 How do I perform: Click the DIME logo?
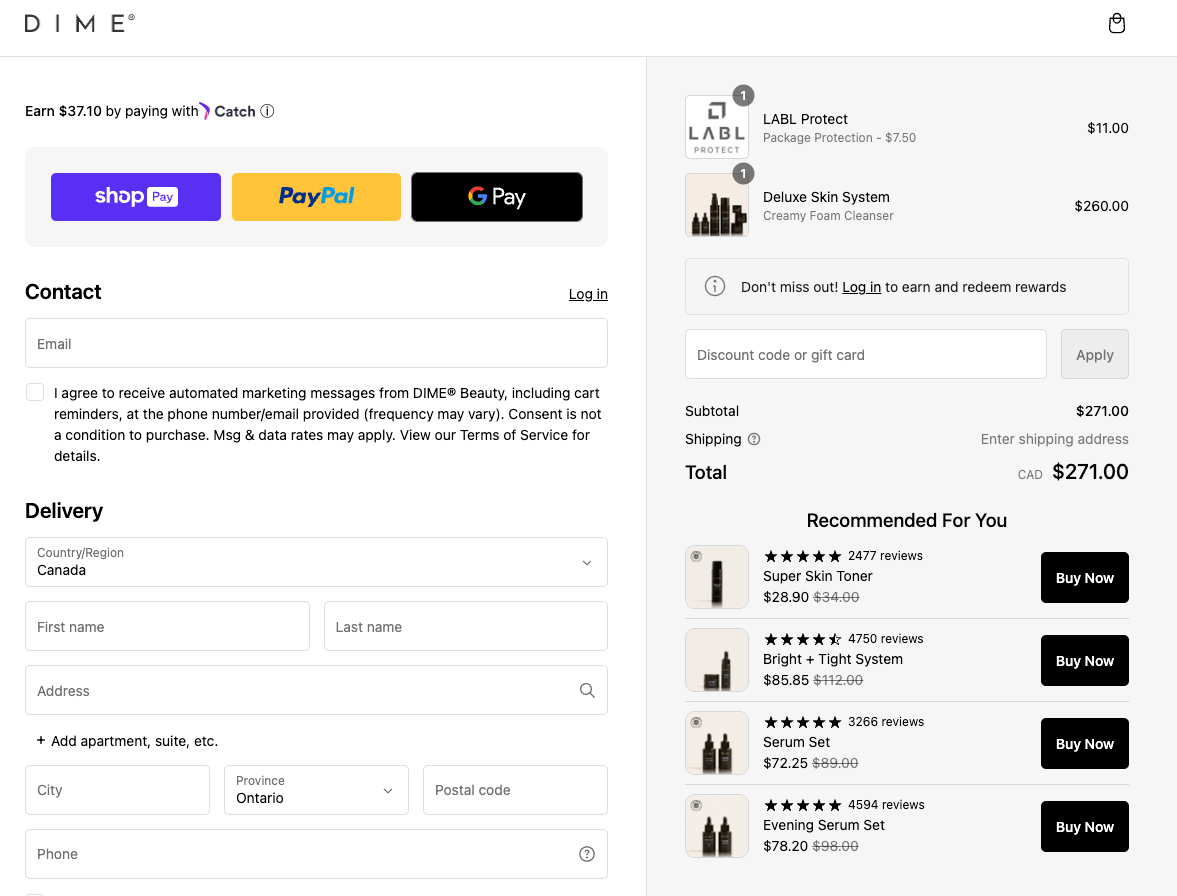coord(80,23)
